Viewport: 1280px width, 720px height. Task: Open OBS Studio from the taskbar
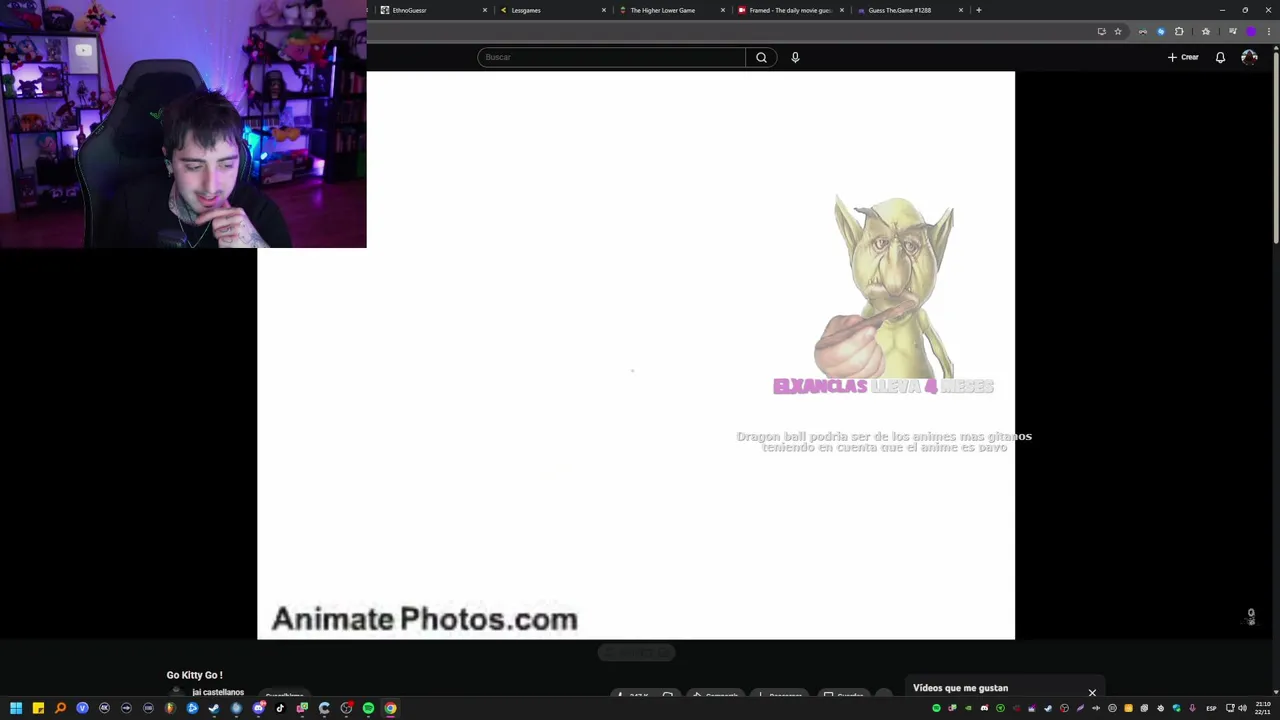(x=346, y=708)
